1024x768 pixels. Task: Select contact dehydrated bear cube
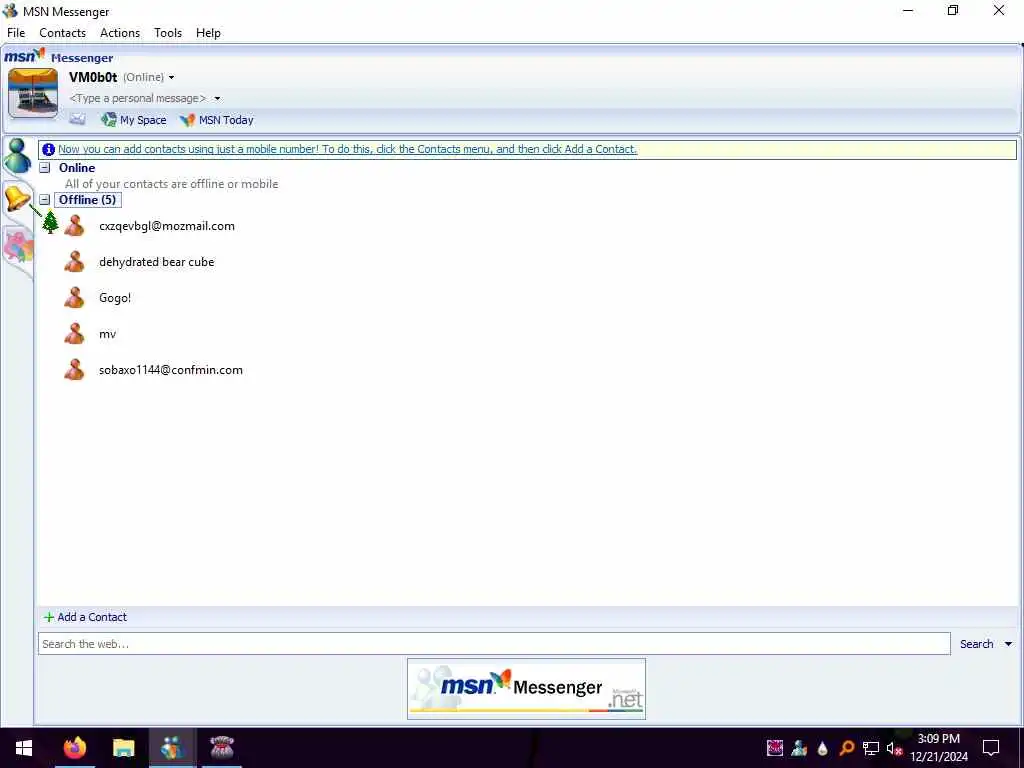tap(157, 262)
